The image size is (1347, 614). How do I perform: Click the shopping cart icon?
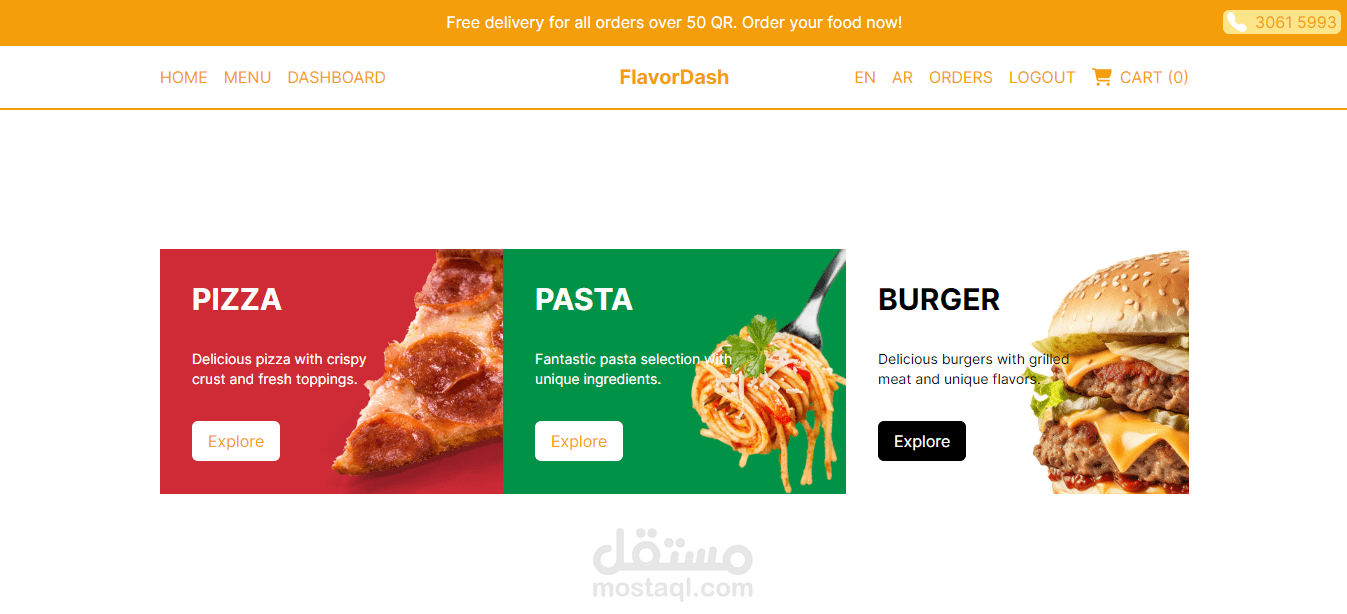(1101, 77)
